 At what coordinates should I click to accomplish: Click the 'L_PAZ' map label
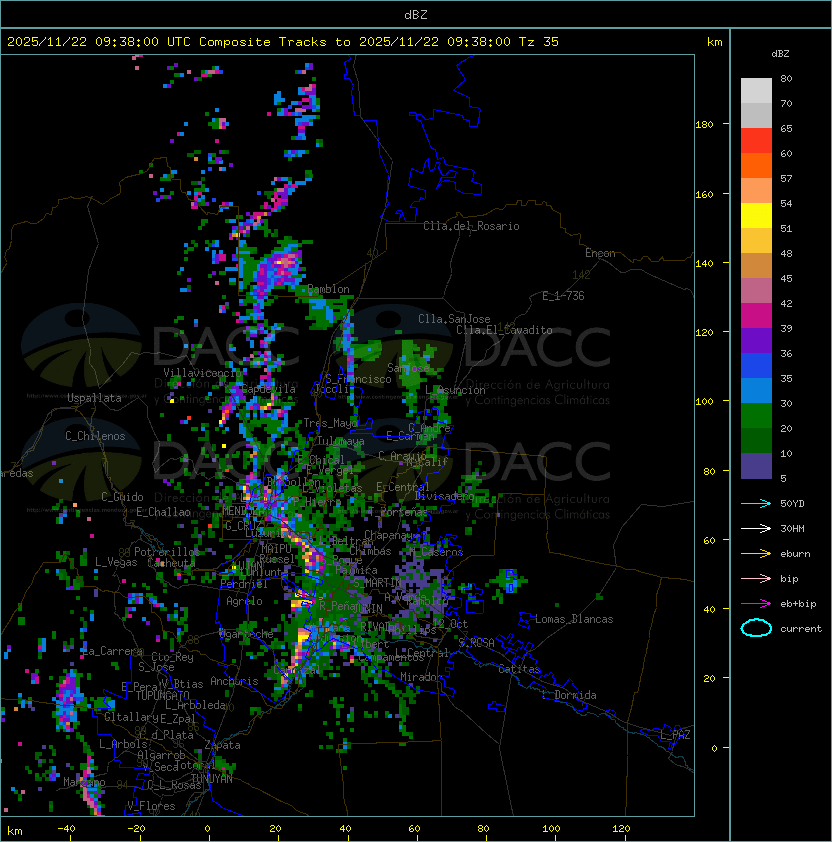(x=675, y=735)
